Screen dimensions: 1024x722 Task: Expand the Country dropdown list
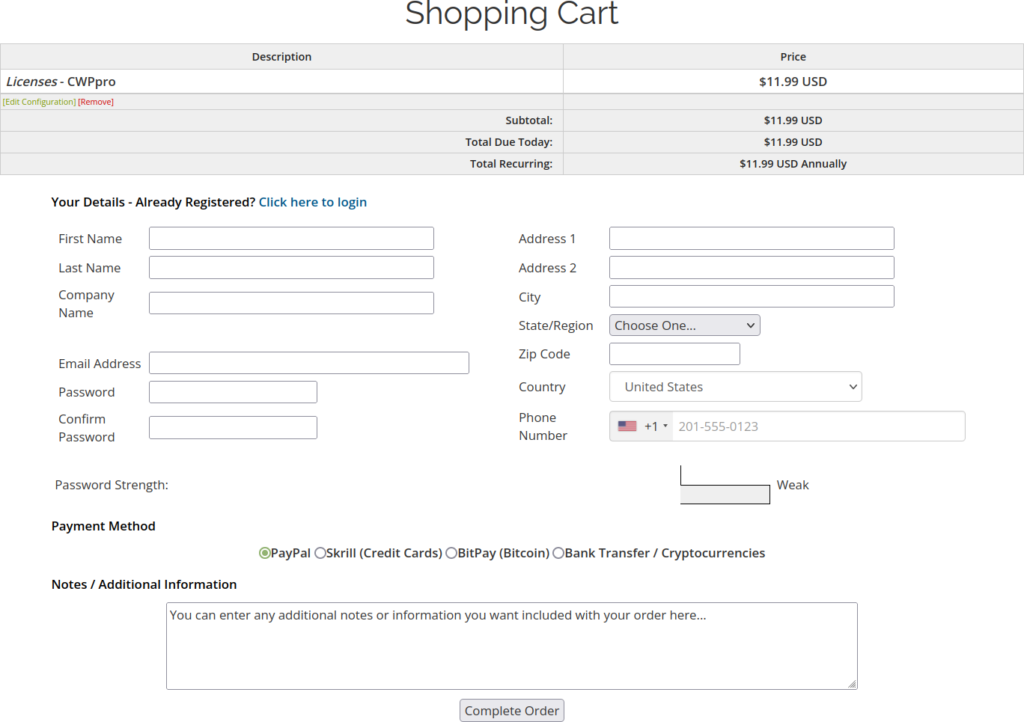tap(735, 387)
